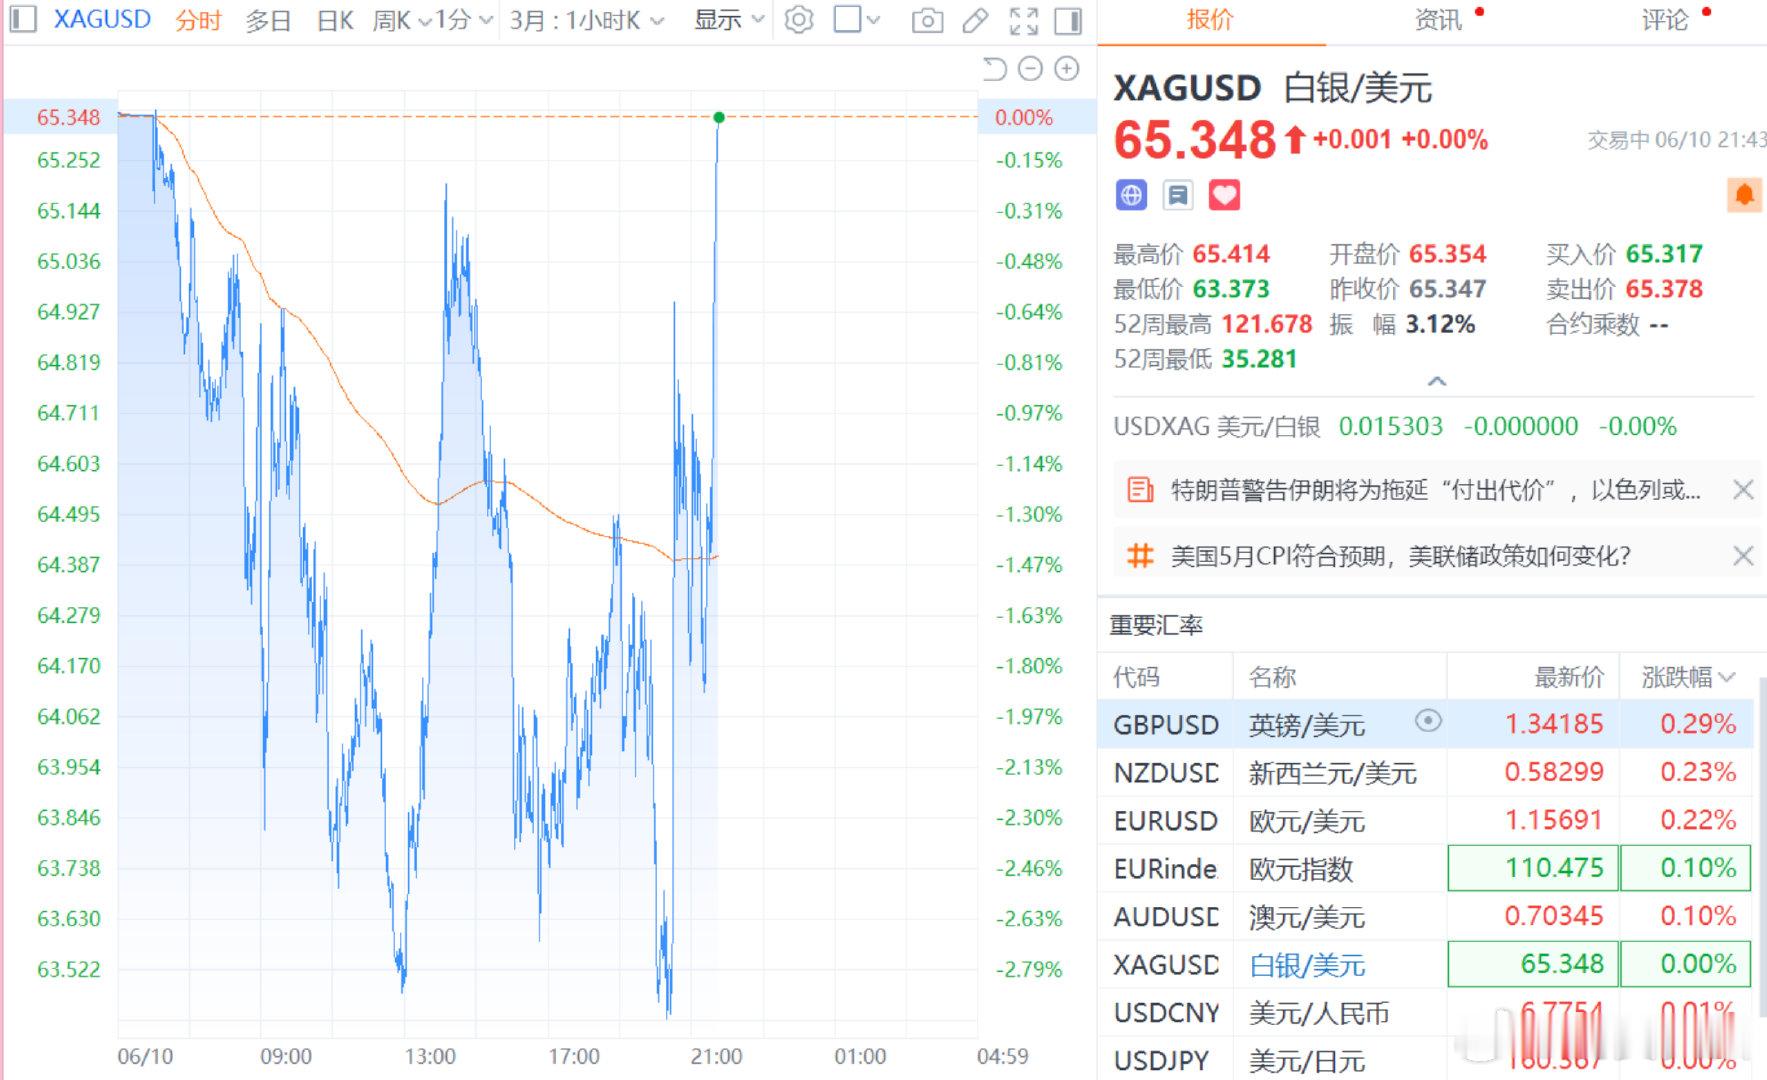
Task: Click the 买入价 65.317 value
Action: [x=1664, y=254]
